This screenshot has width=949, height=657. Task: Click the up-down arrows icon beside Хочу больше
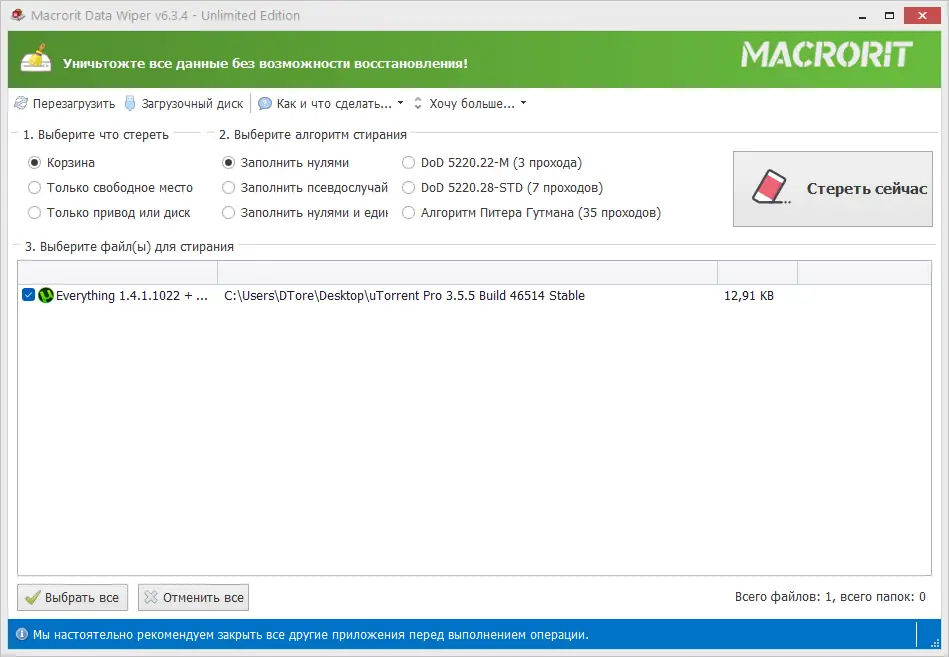[x=418, y=103]
